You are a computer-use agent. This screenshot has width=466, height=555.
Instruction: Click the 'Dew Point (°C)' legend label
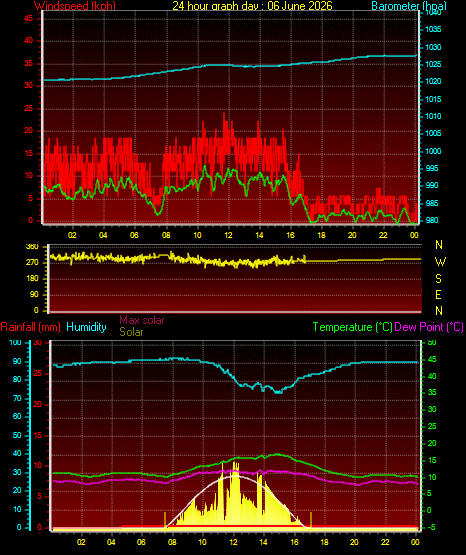pos(429,327)
